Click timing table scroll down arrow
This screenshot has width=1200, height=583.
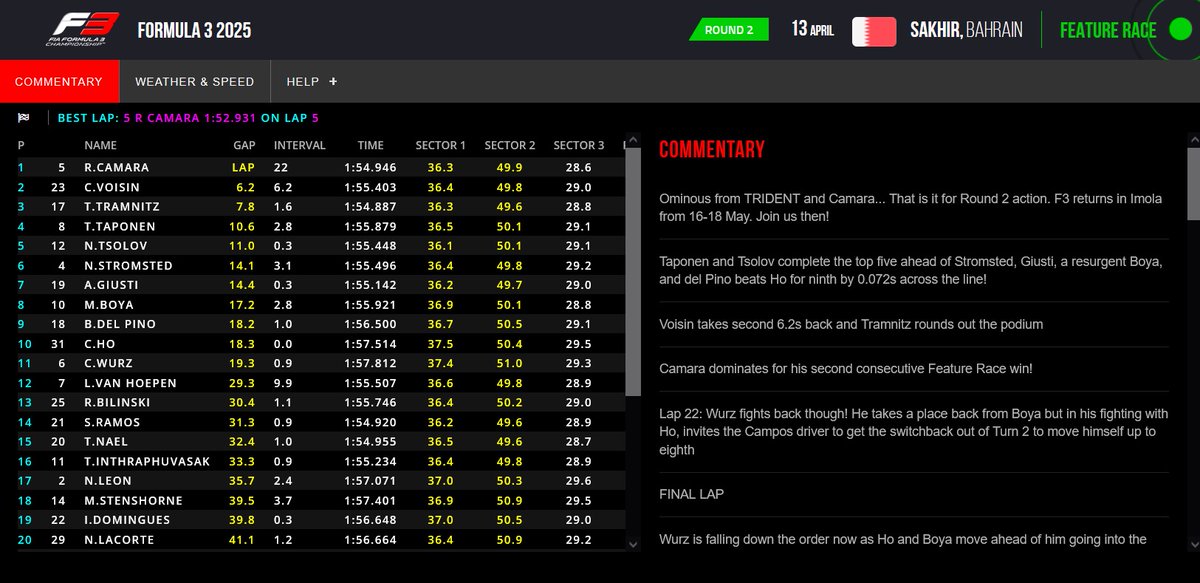coord(632,544)
